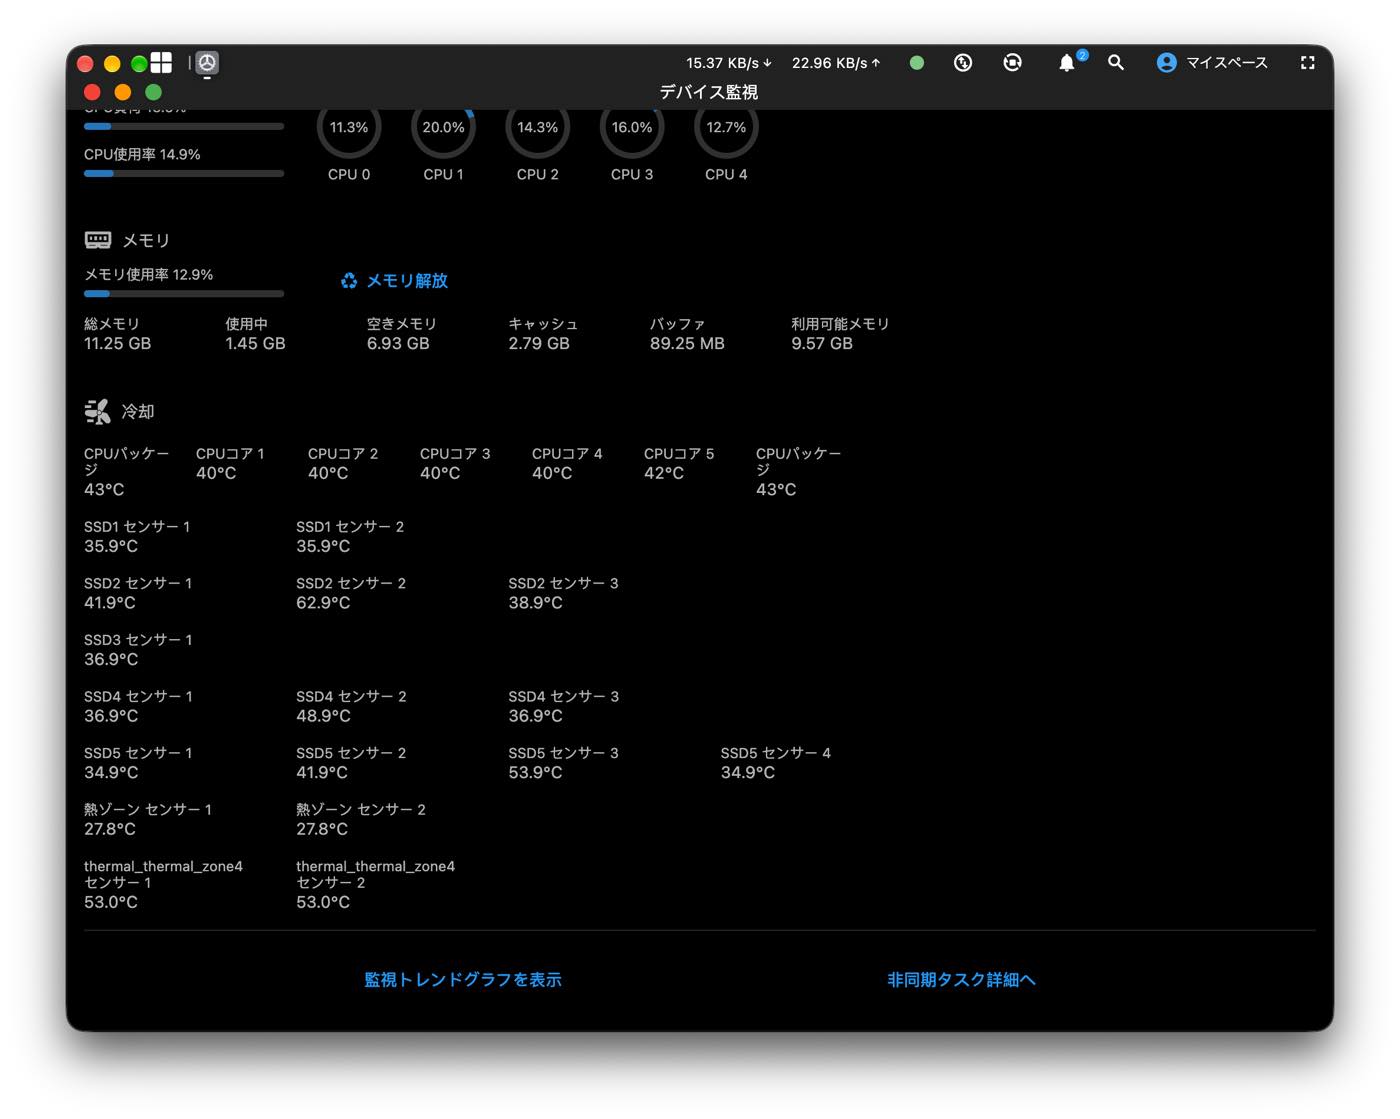Click the CPU 2 usage gauge
The image size is (1400, 1119).
(538, 128)
